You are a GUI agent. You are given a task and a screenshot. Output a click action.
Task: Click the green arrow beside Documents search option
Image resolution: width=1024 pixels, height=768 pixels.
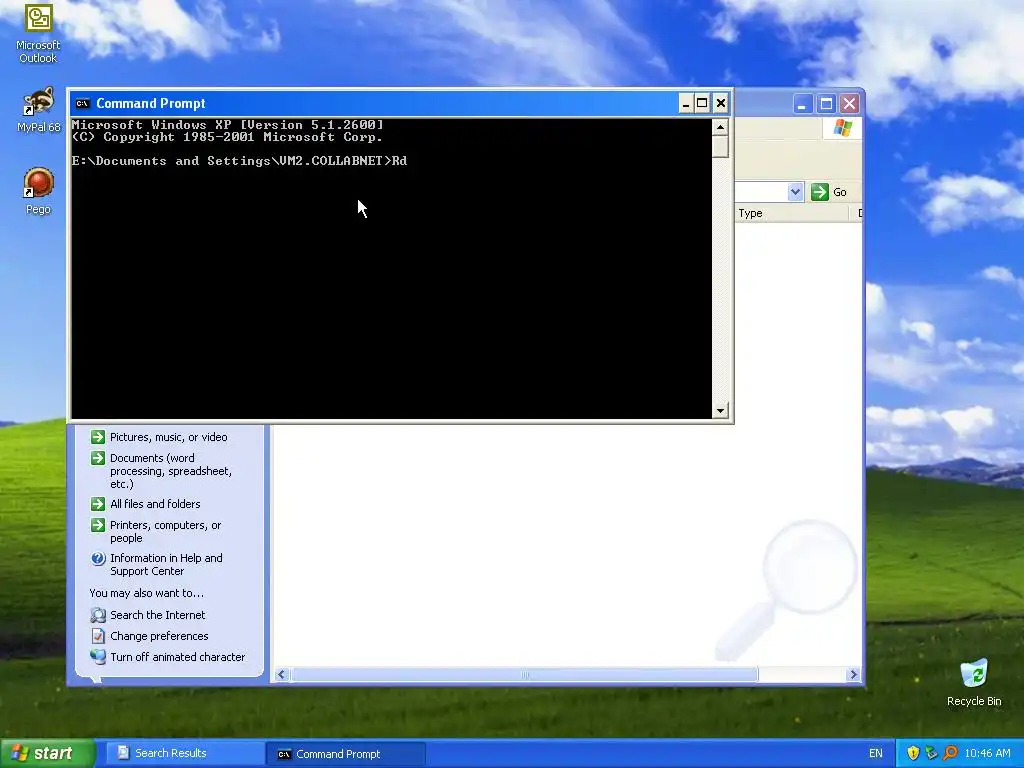pos(98,458)
